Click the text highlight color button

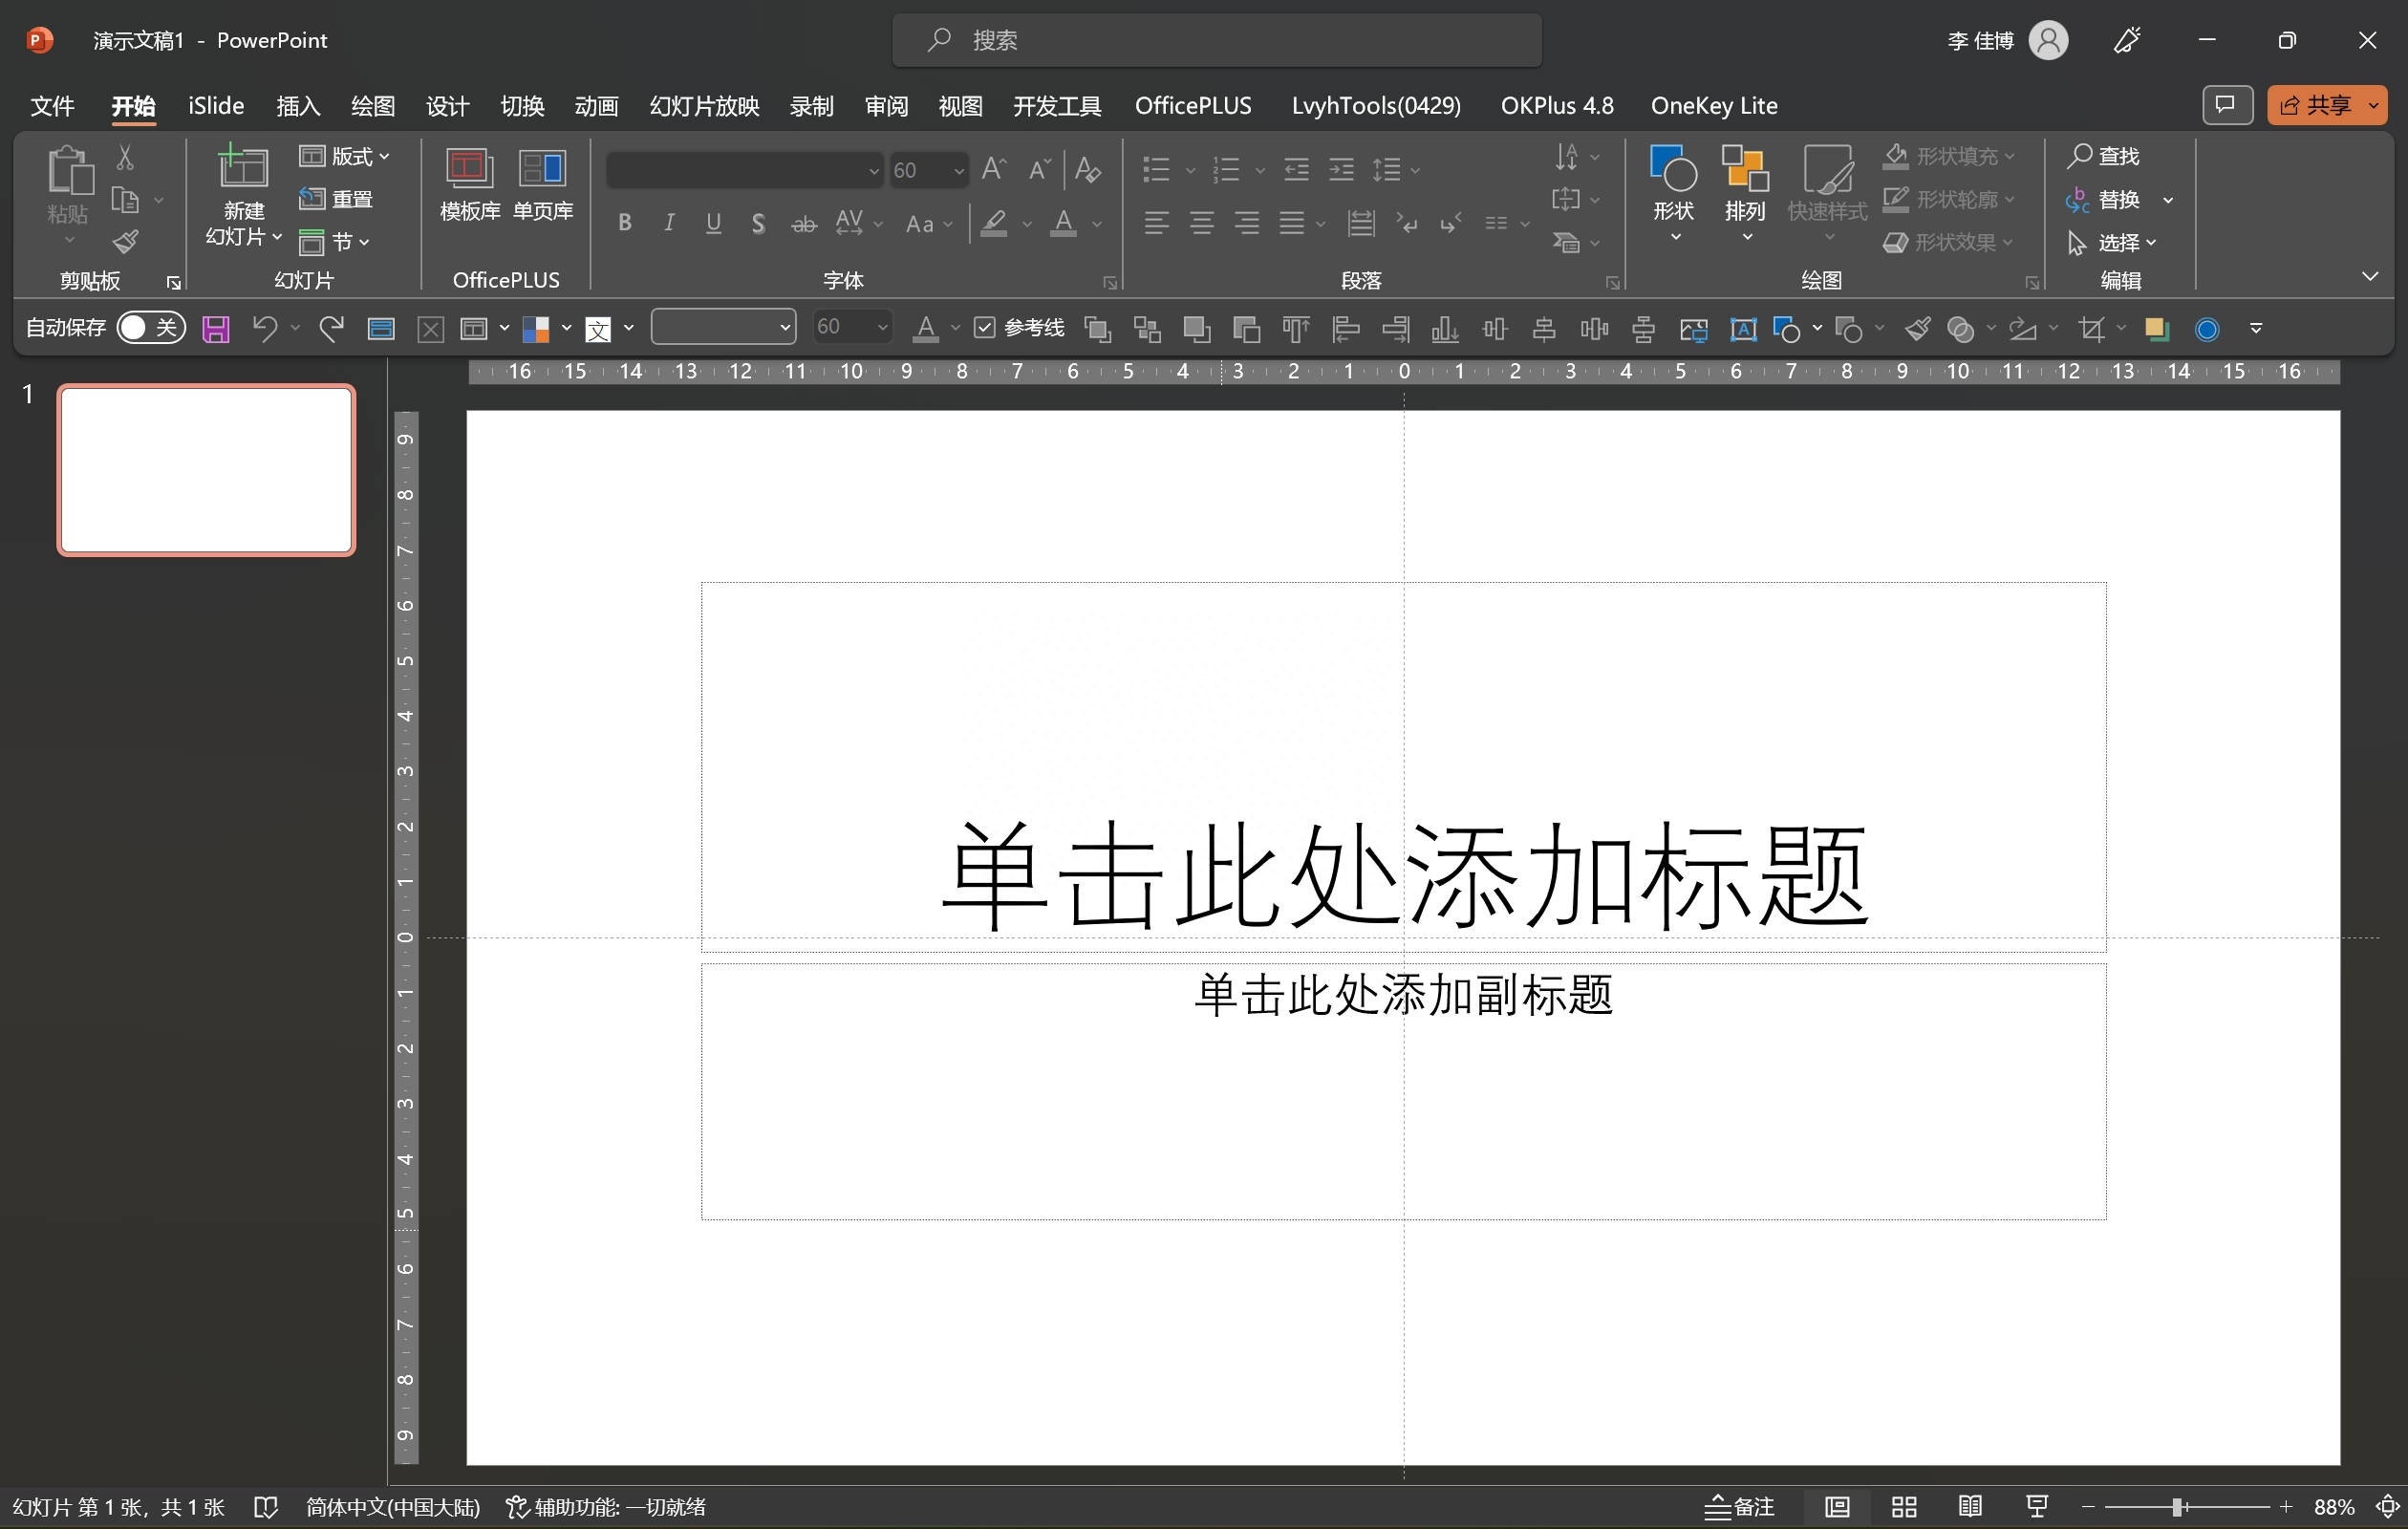coord(993,223)
